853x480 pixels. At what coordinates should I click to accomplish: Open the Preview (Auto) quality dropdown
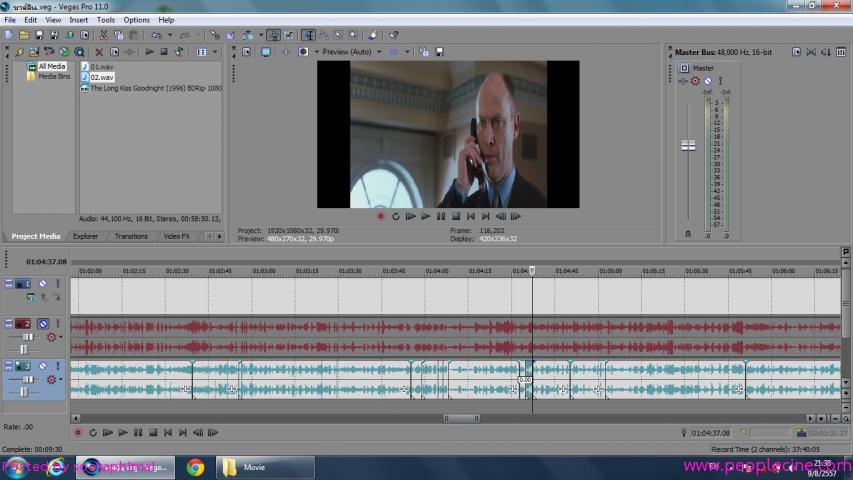pos(379,52)
